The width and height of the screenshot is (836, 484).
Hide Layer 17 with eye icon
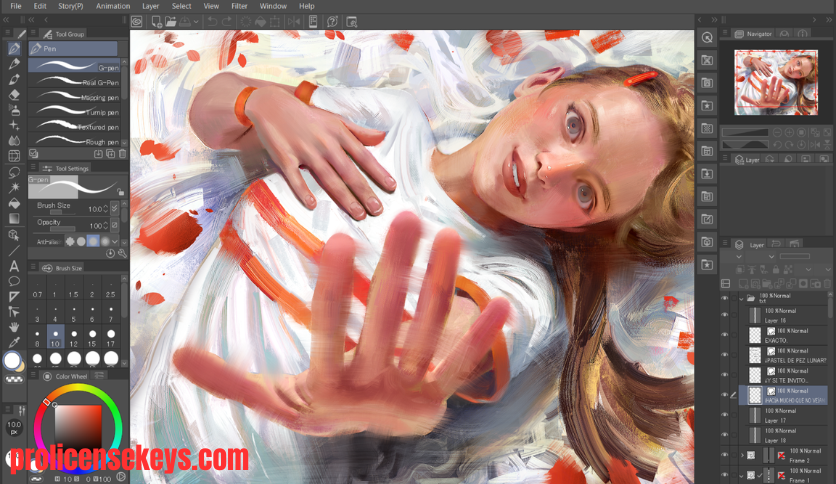pos(725,415)
